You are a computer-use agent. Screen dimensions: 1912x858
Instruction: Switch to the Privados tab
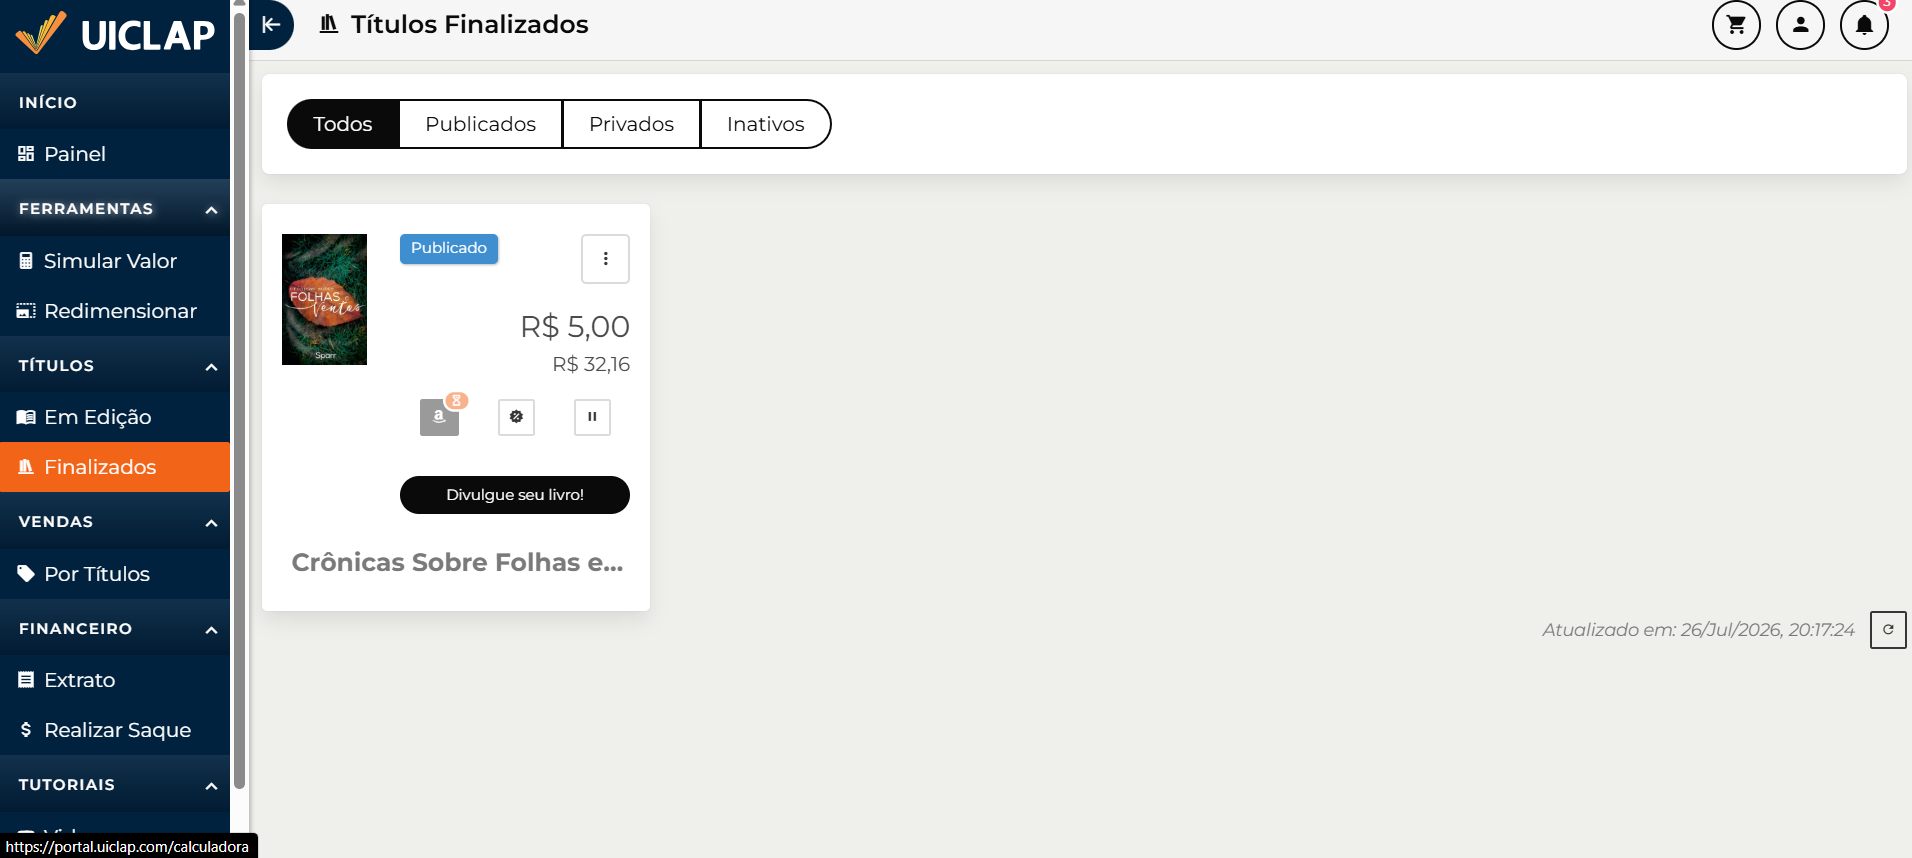[631, 124]
